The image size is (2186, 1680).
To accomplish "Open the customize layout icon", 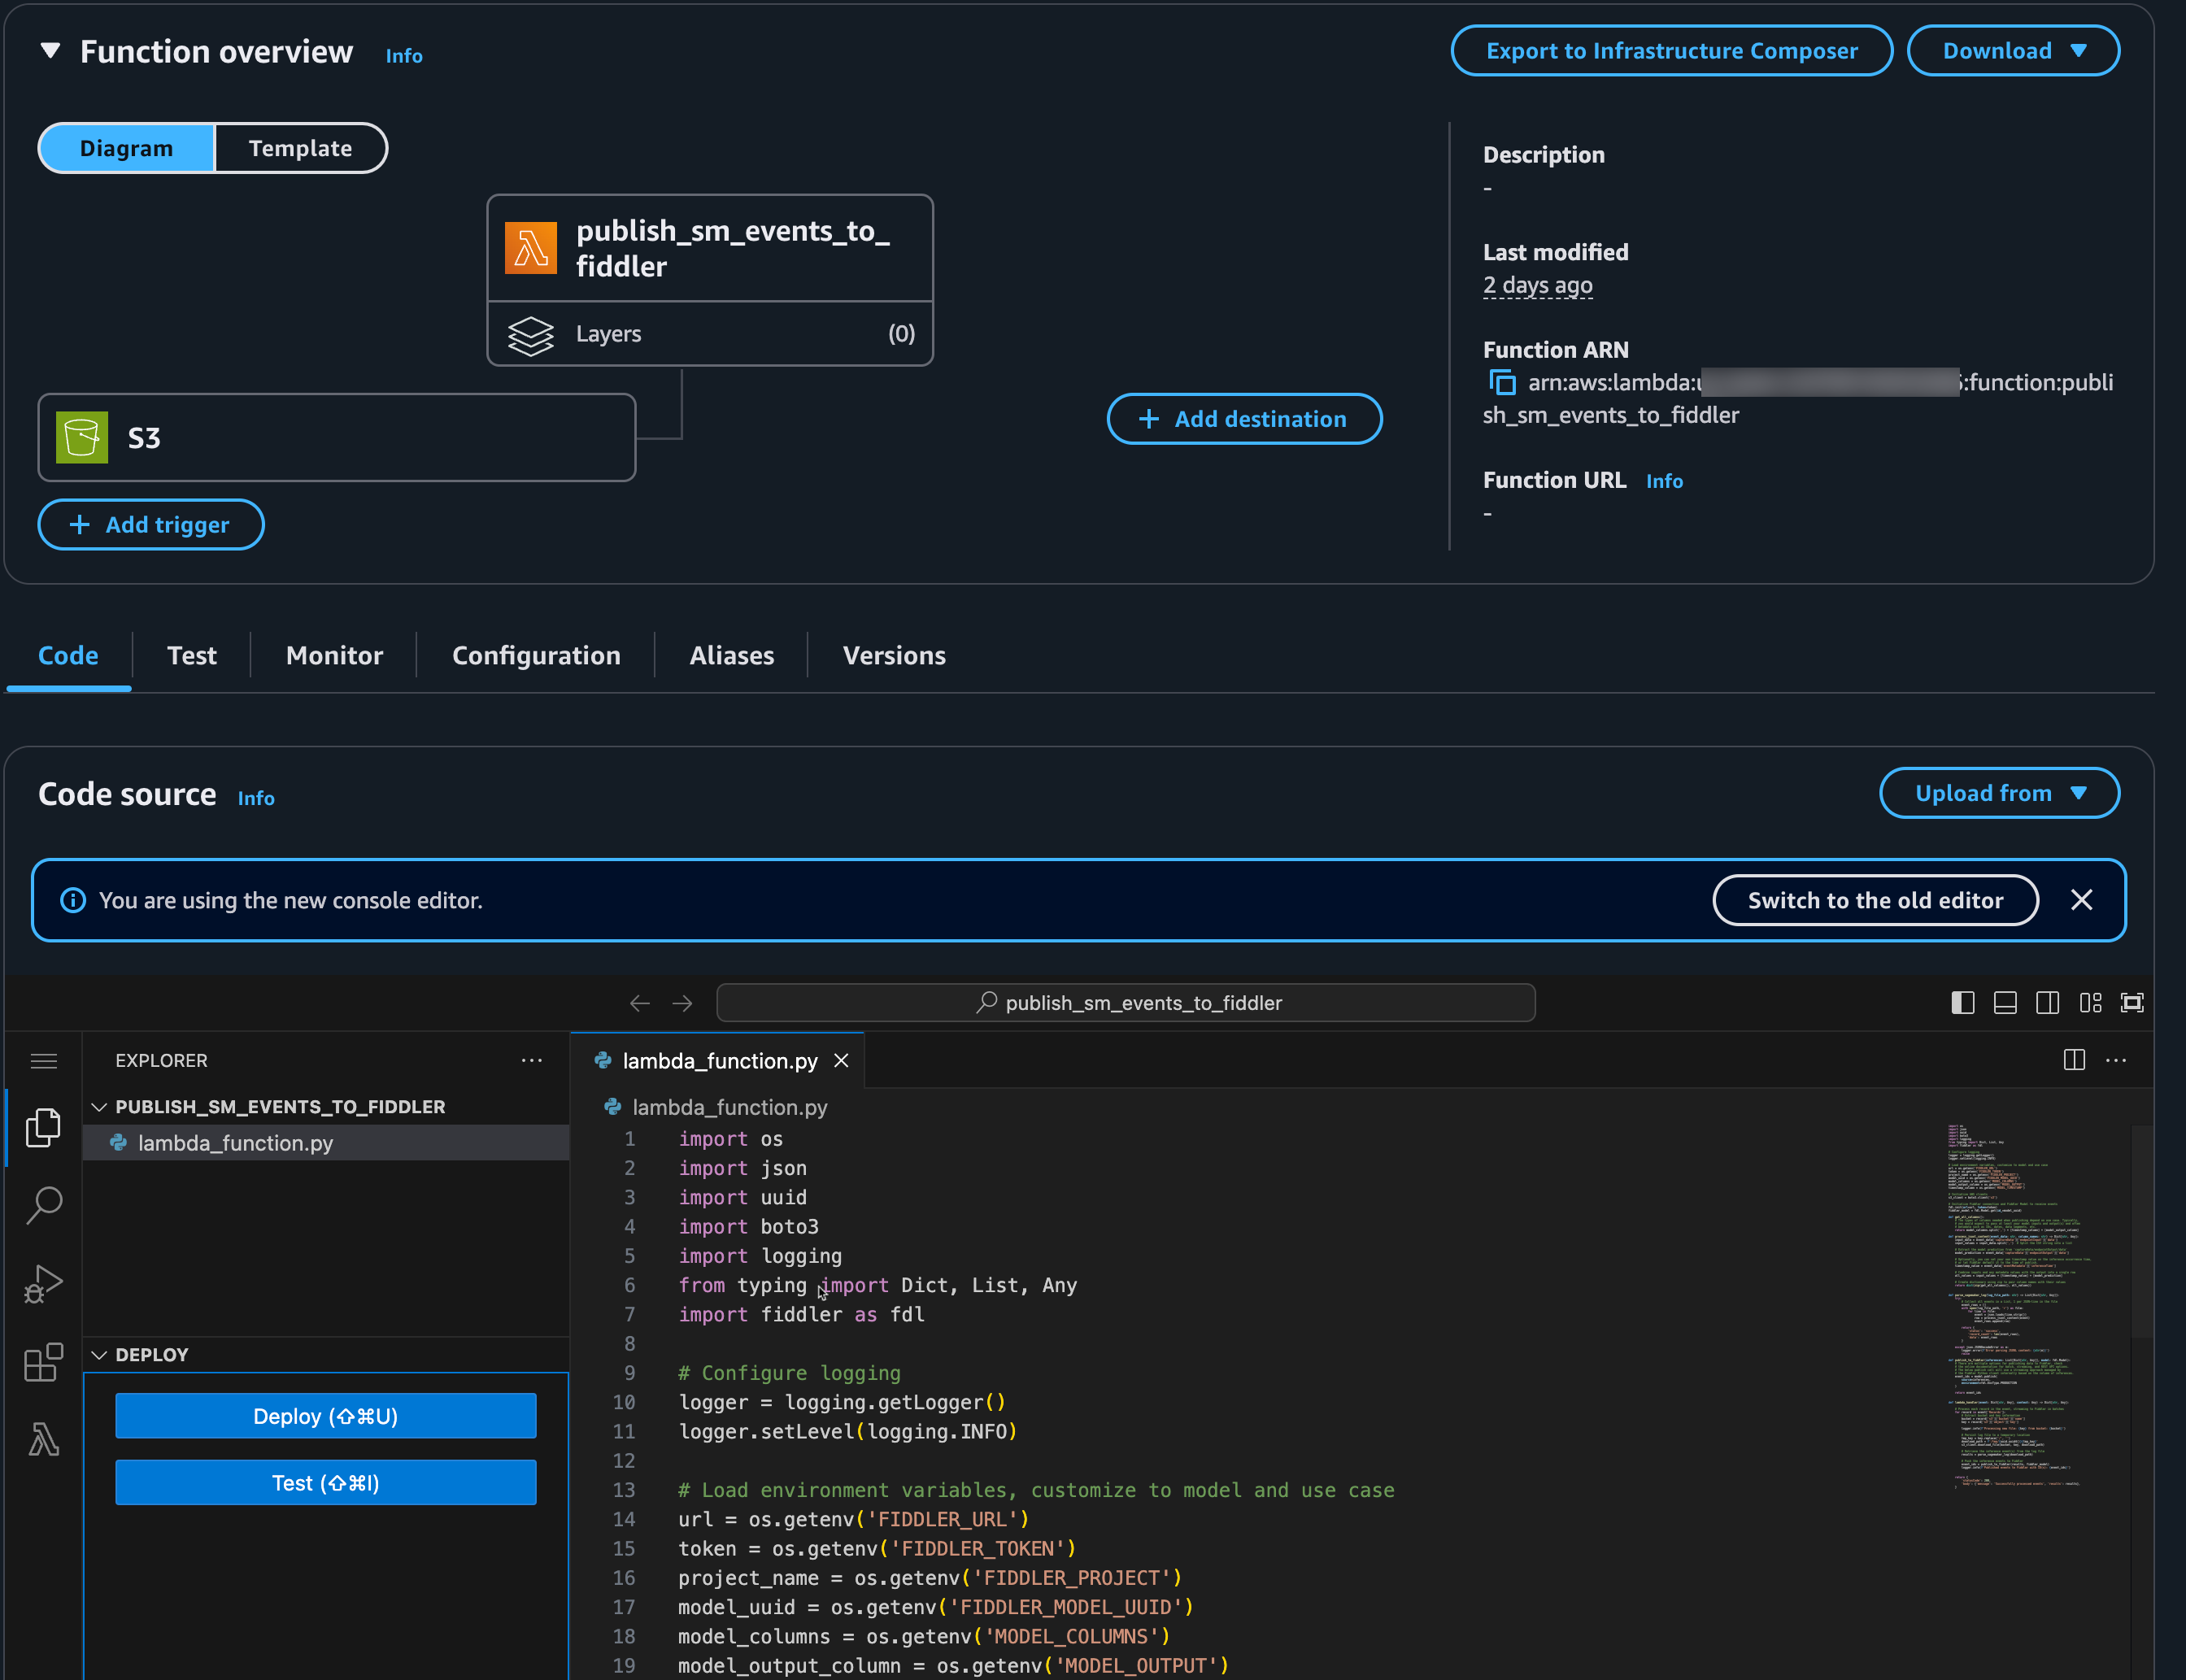I will (2090, 1002).
